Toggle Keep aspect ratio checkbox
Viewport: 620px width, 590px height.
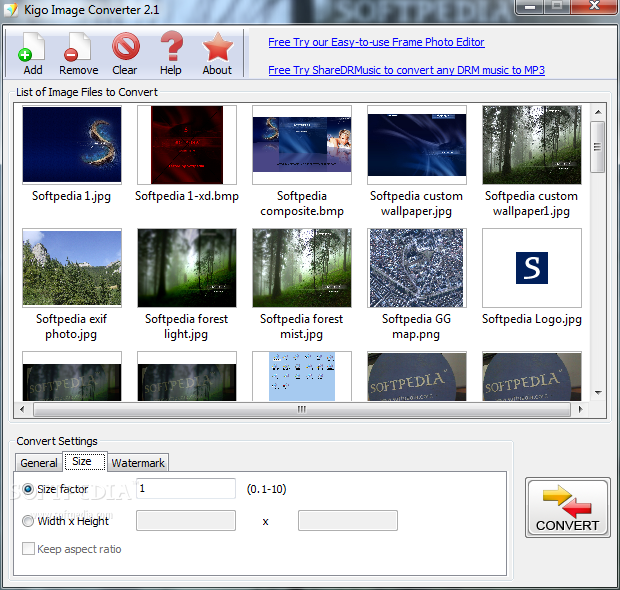28,549
